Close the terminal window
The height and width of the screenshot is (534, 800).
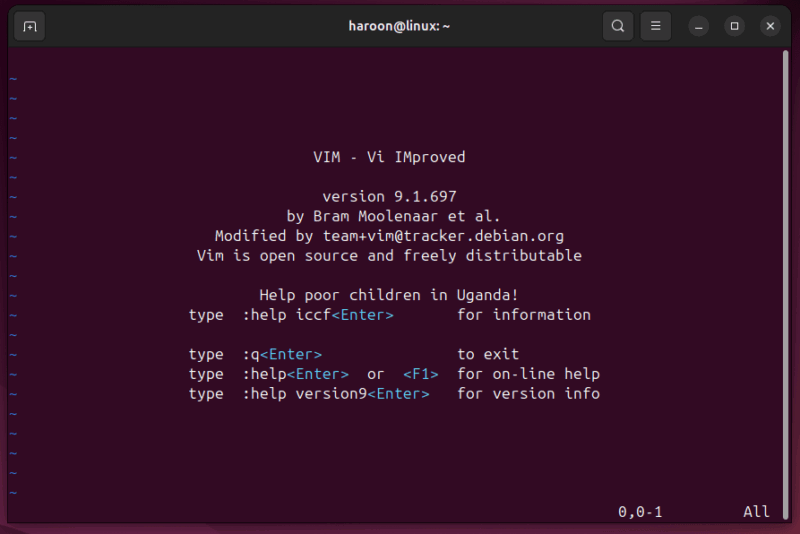[x=770, y=26]
